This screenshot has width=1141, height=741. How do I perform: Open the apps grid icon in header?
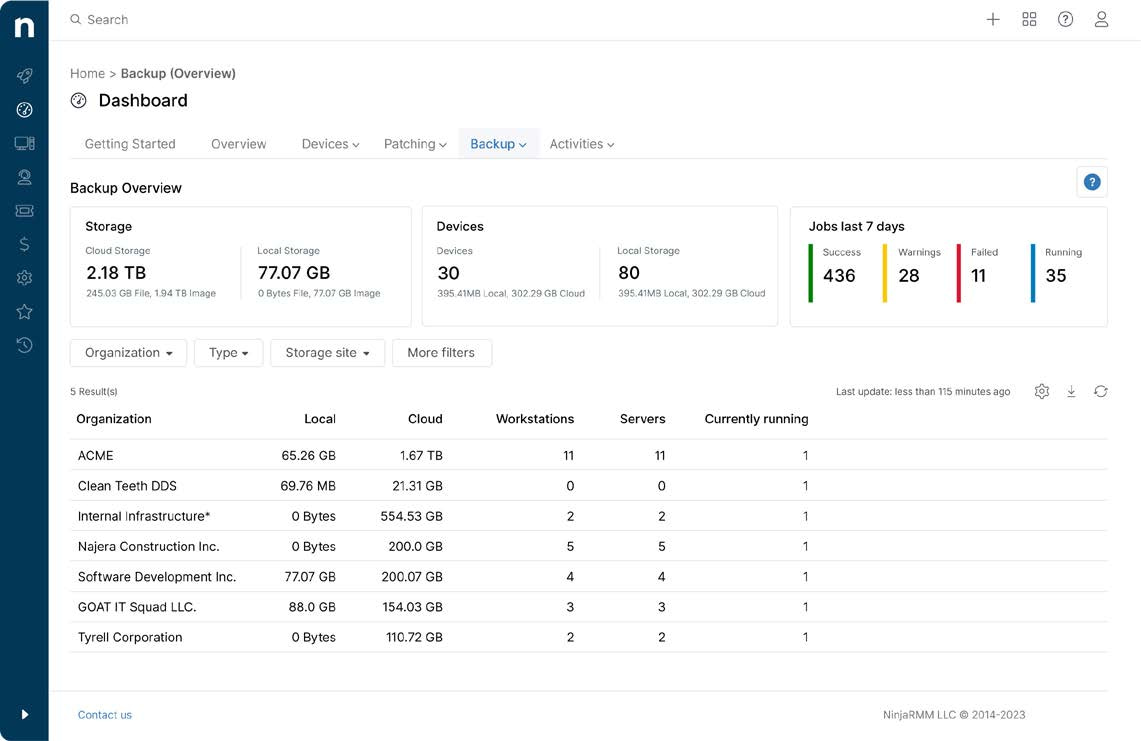click(x=1029, y=20)
